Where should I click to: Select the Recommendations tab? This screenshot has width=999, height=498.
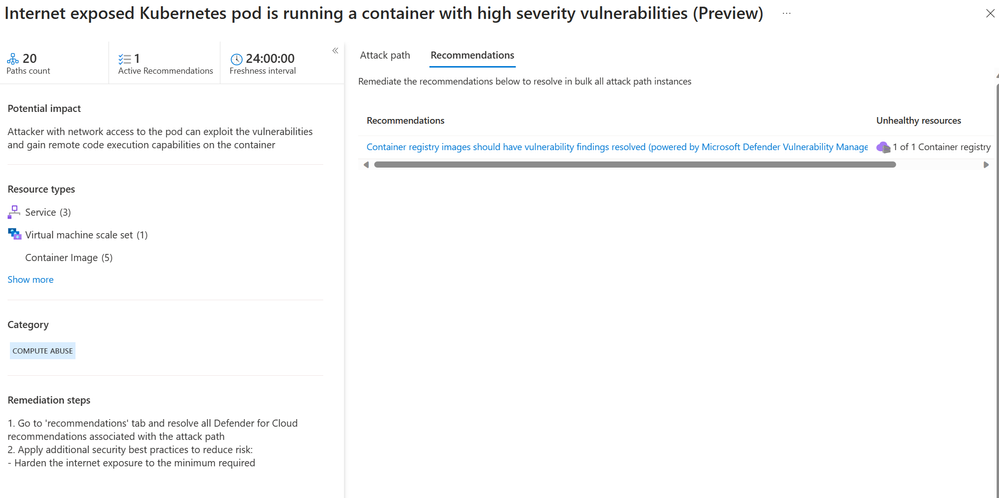472,56
